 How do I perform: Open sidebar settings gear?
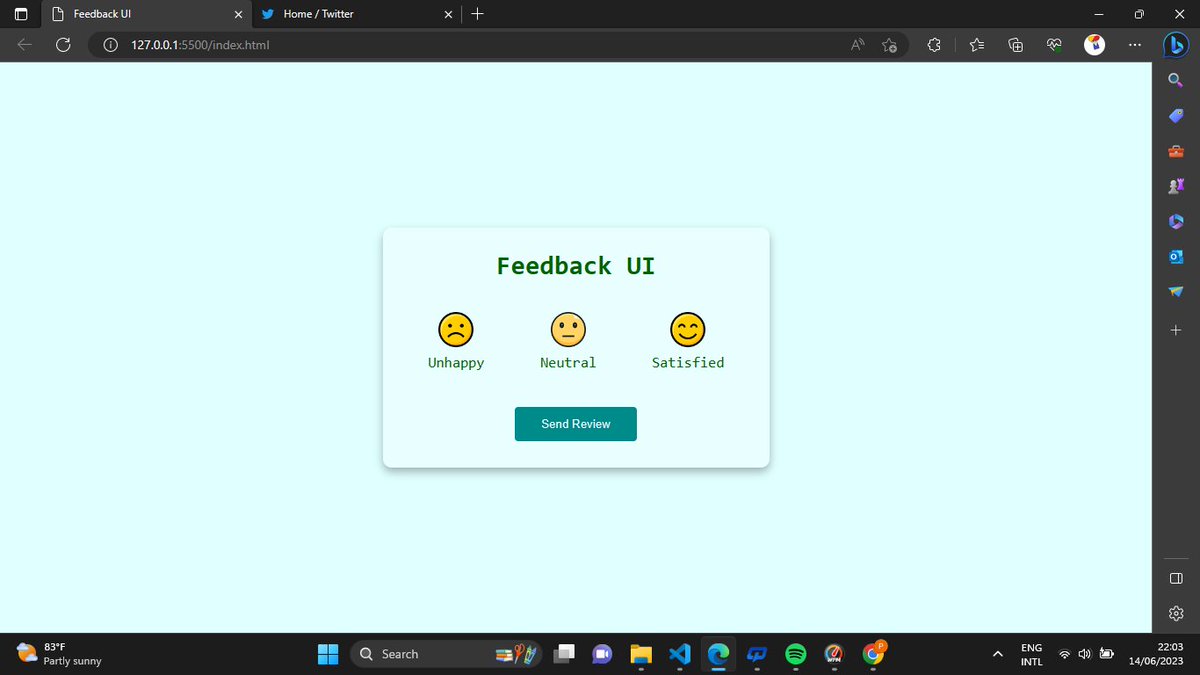[x=1176, y=613]
